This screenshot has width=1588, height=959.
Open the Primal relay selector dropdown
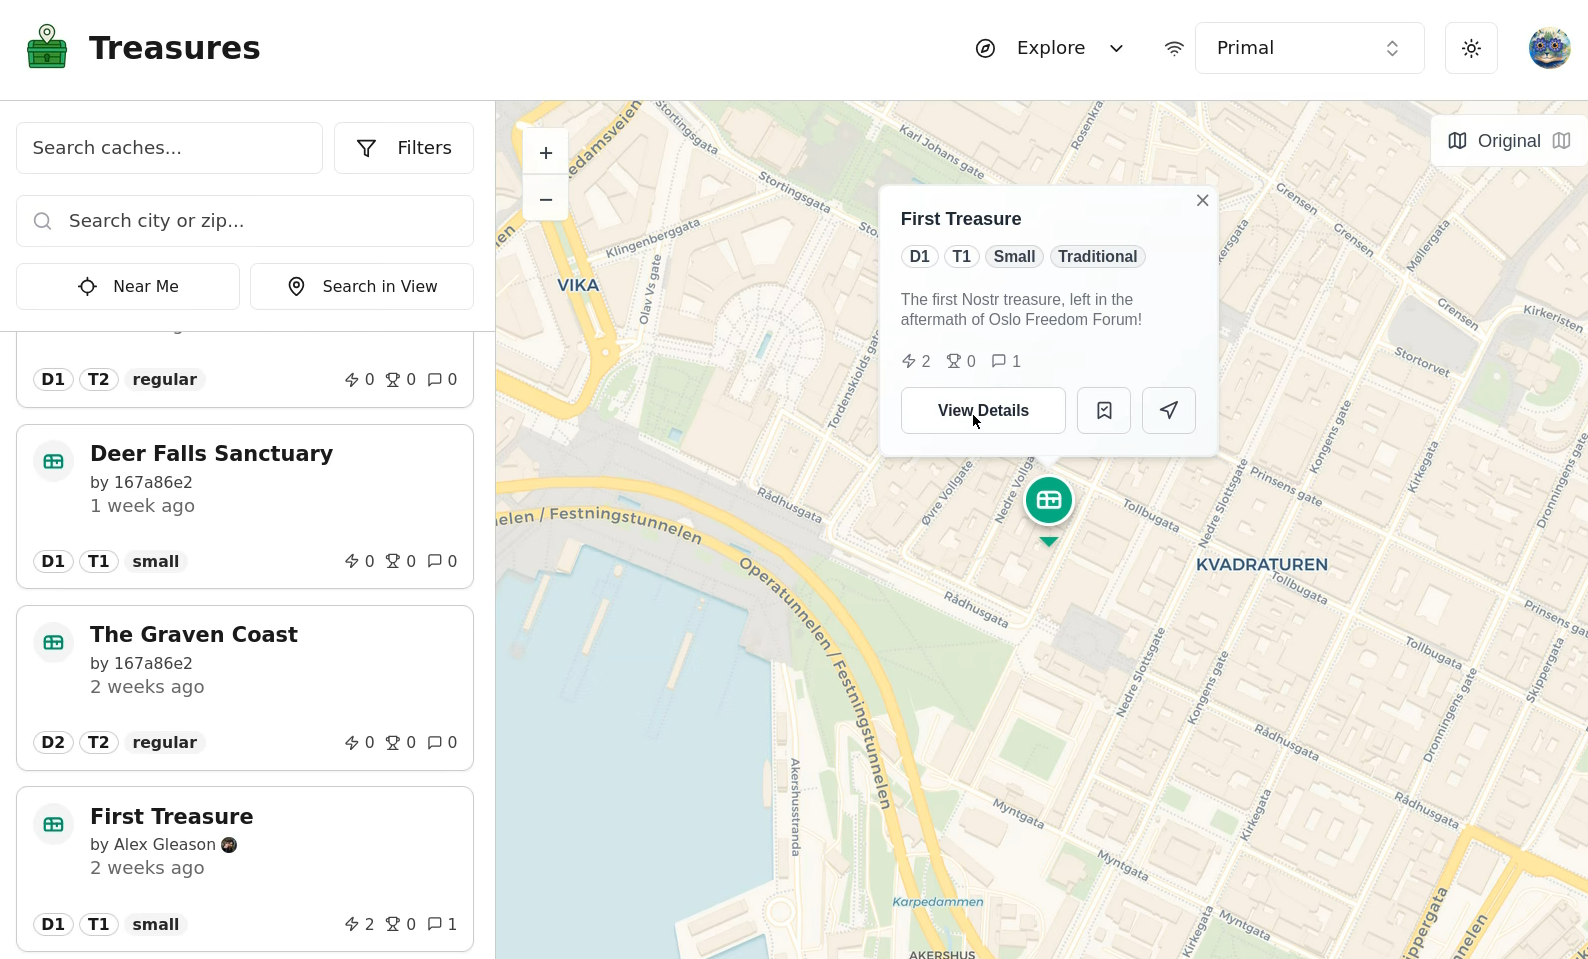pyautogui.click(x=1309, y=48)
